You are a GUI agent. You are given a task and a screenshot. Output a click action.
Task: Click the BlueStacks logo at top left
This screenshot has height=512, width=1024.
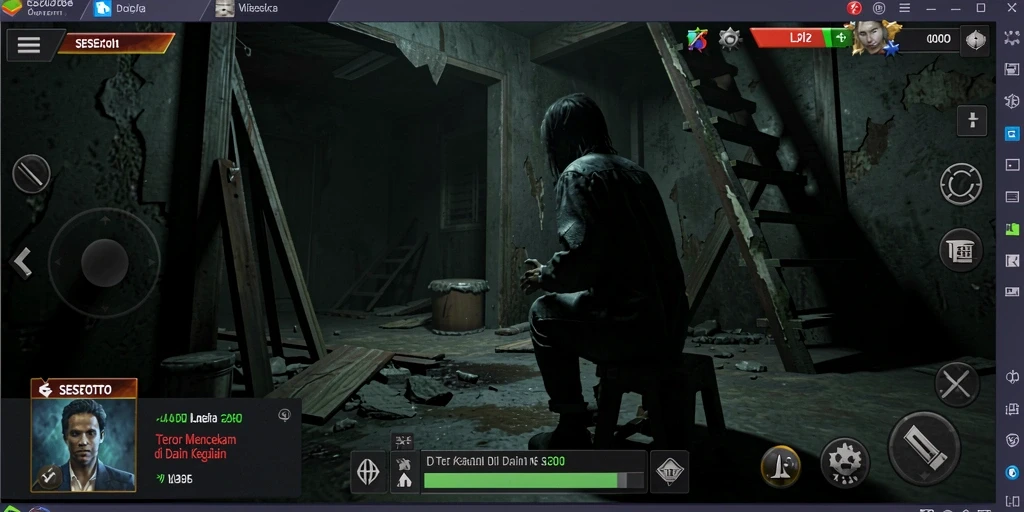click(x=12, y=8)
